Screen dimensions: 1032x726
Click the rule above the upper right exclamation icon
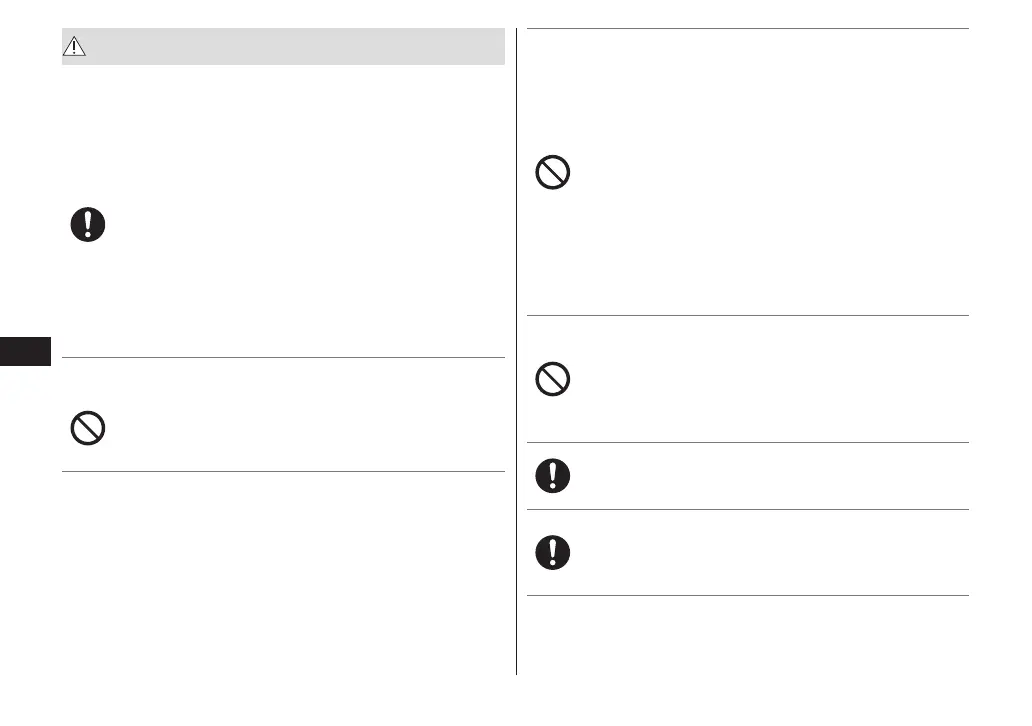(x=747, y=442)
